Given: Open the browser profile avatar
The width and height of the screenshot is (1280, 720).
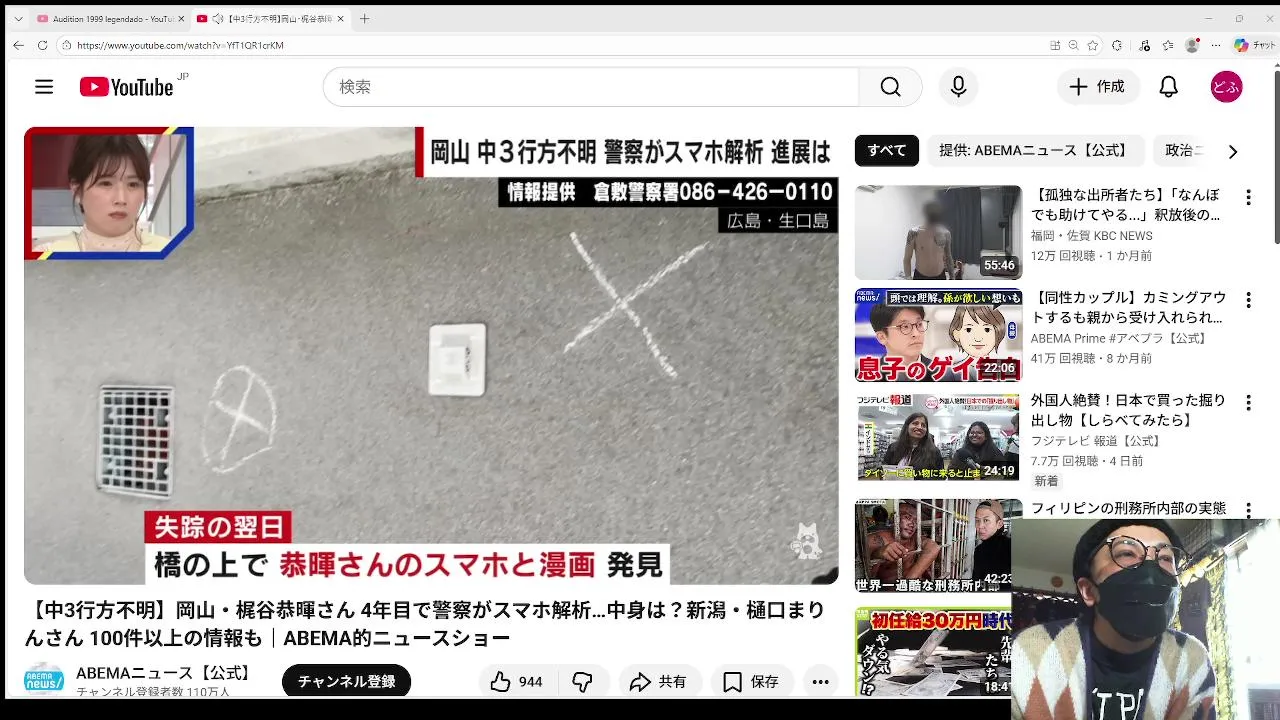Looking at the screenshot, I should point(1191,45).
